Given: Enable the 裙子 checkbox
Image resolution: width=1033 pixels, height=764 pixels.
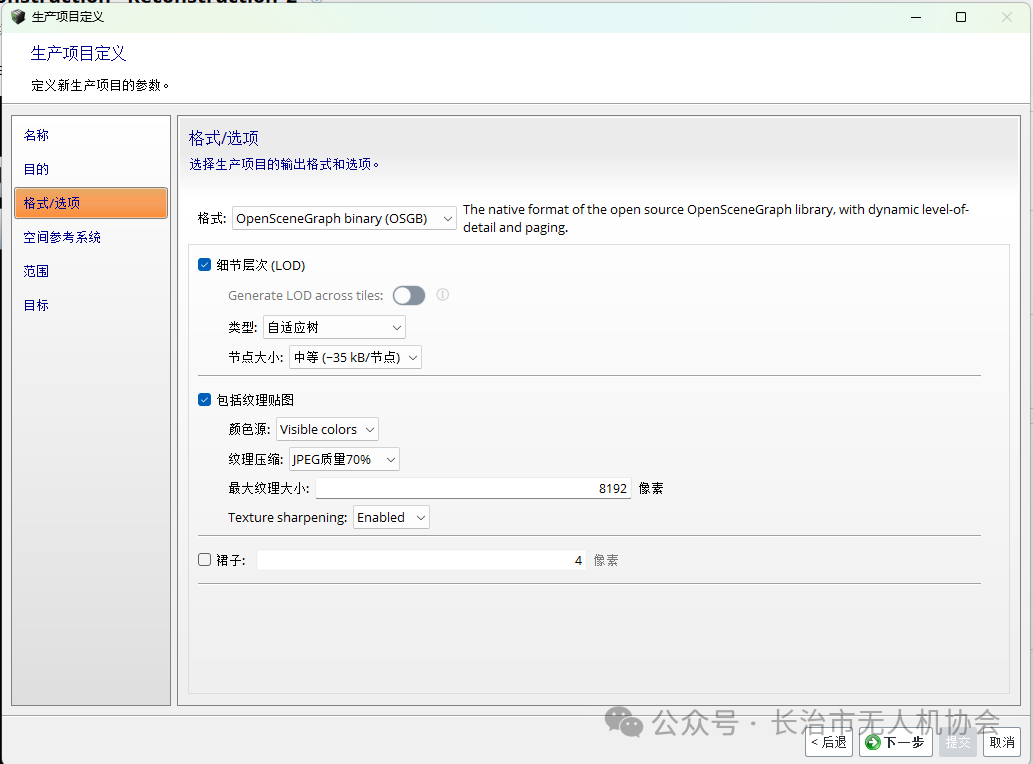Looking at the screenshot, I should (x=205, y=560).
